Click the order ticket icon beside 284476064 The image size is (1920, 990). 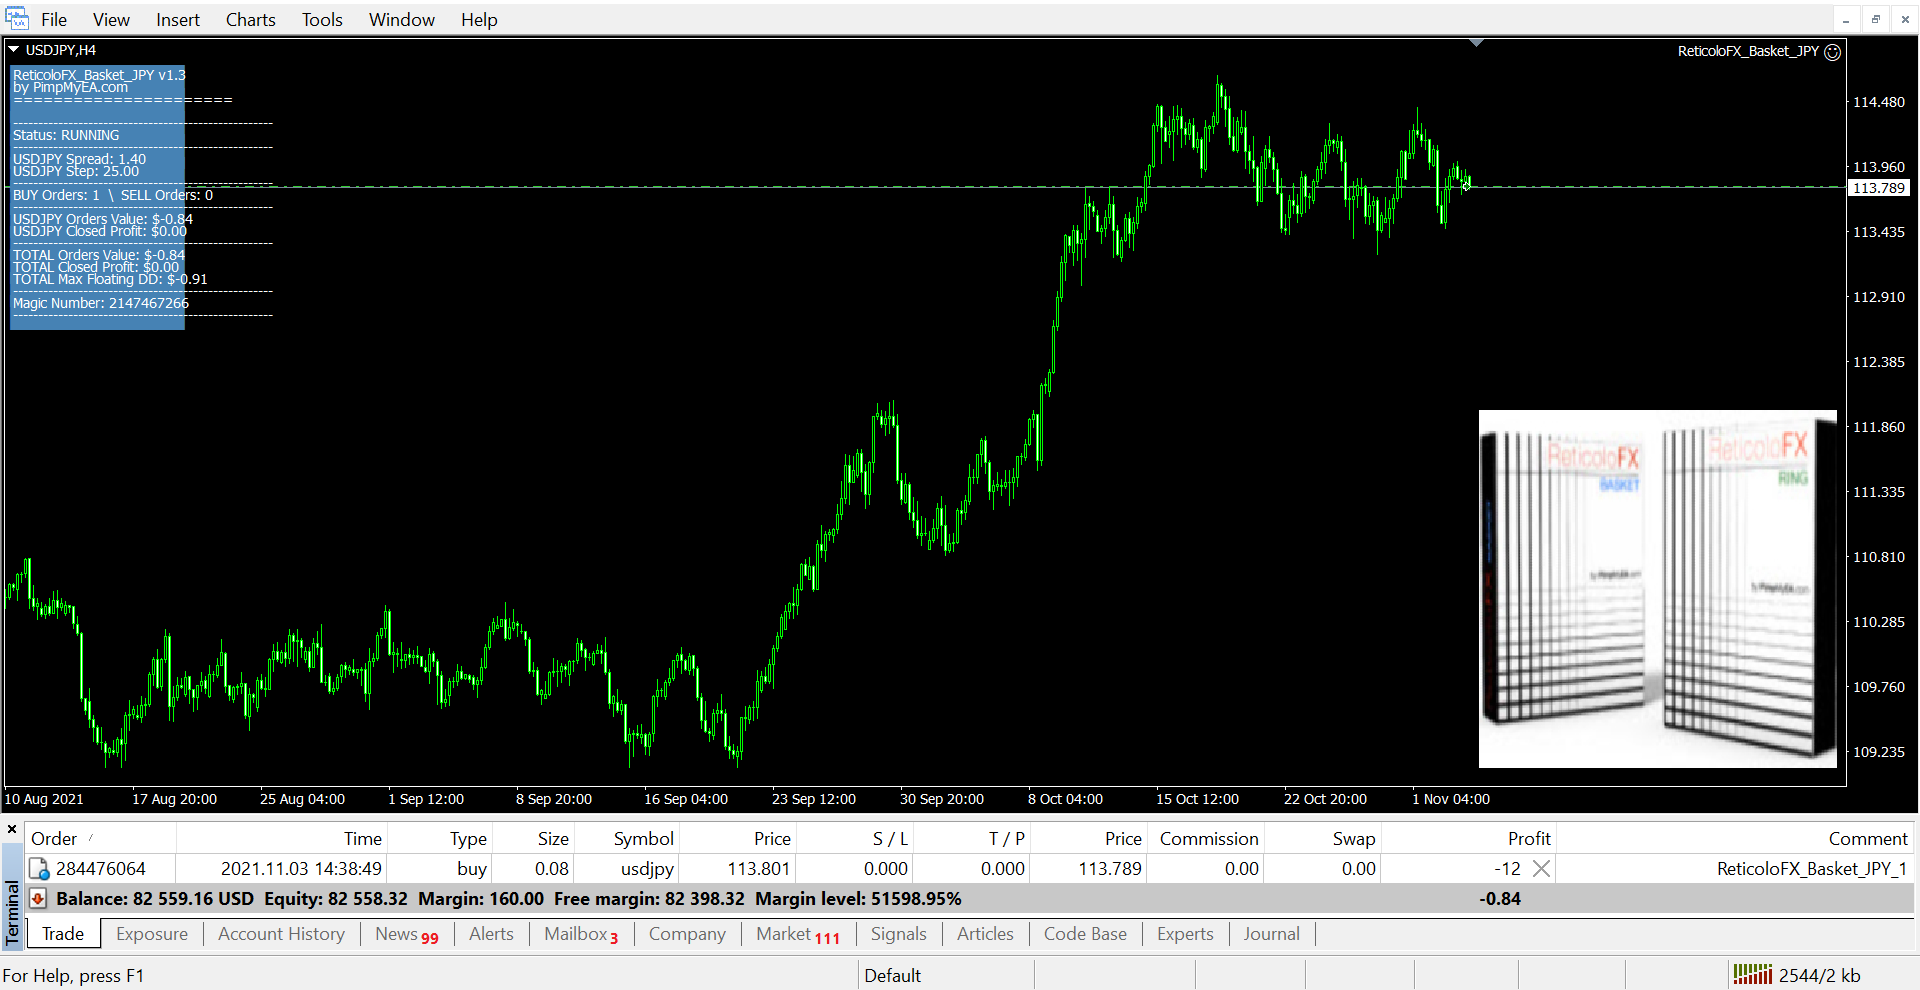[x=39, y=869]
